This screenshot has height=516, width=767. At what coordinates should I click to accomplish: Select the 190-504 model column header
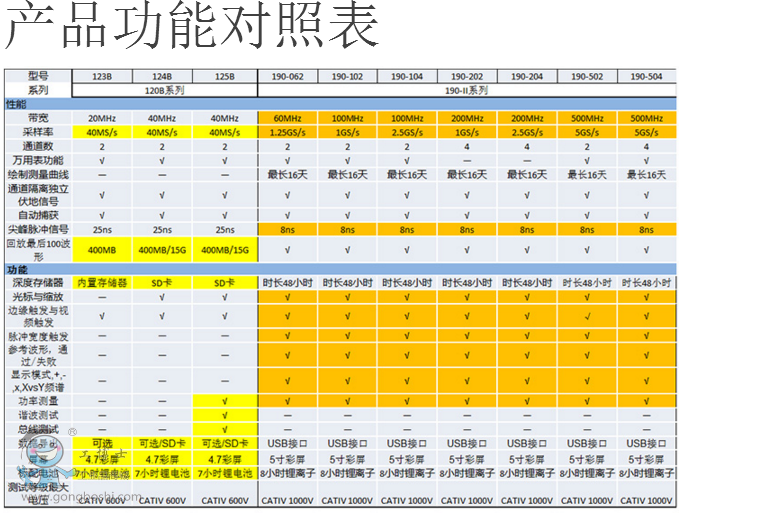click(x=647, y=76)
